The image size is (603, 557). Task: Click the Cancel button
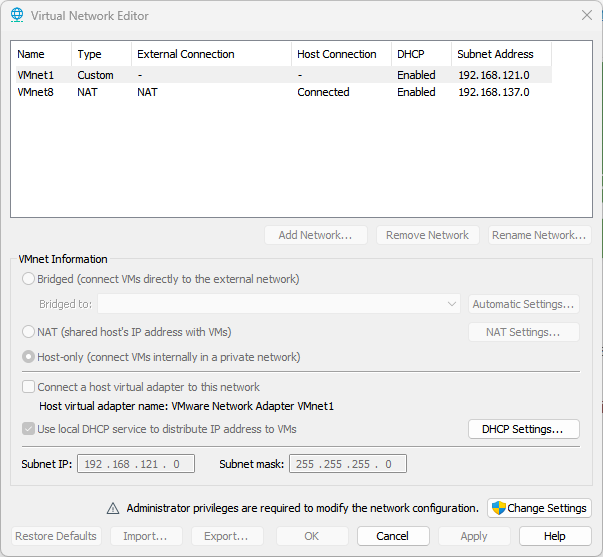393,536
